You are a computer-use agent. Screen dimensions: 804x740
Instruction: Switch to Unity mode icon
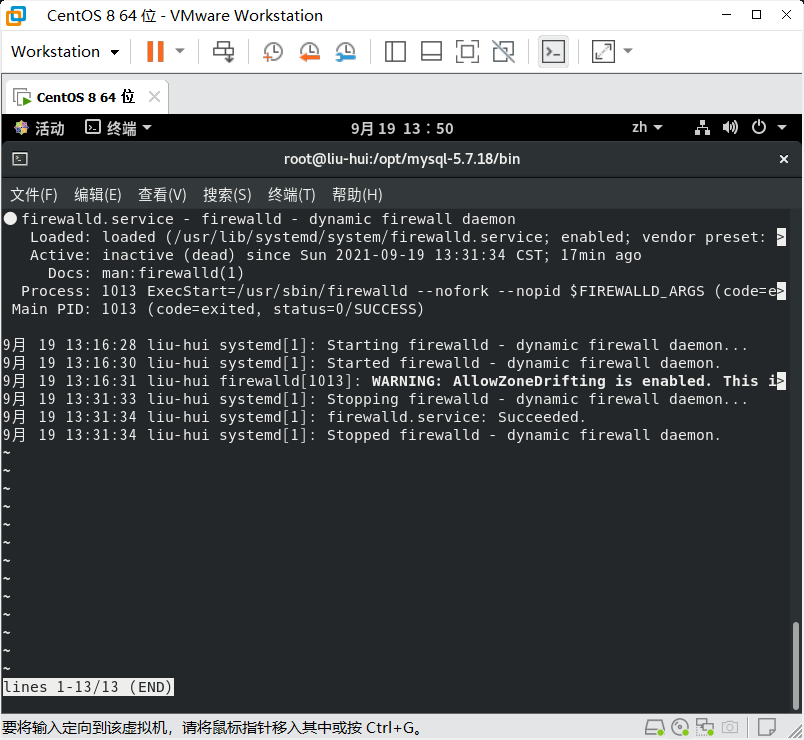(504, 51)
